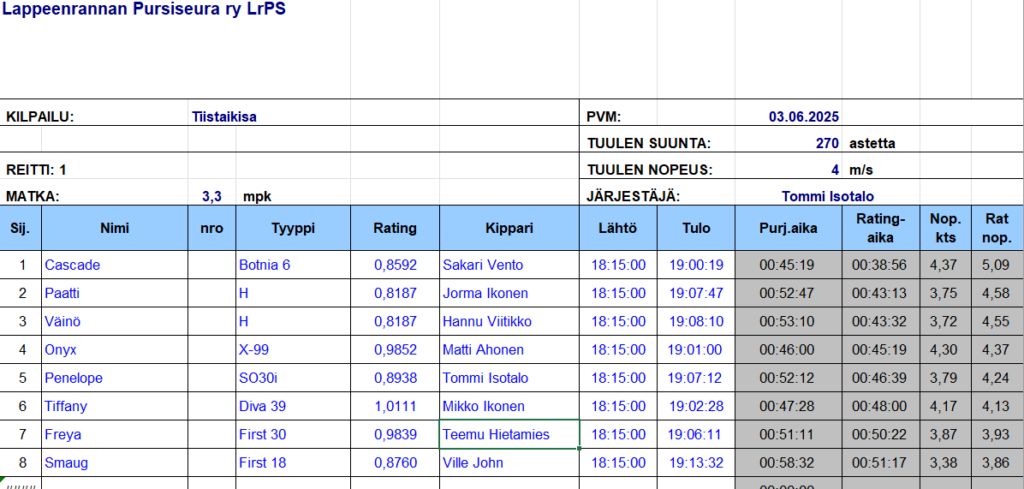Click the Kippari column header

point(509,228)
